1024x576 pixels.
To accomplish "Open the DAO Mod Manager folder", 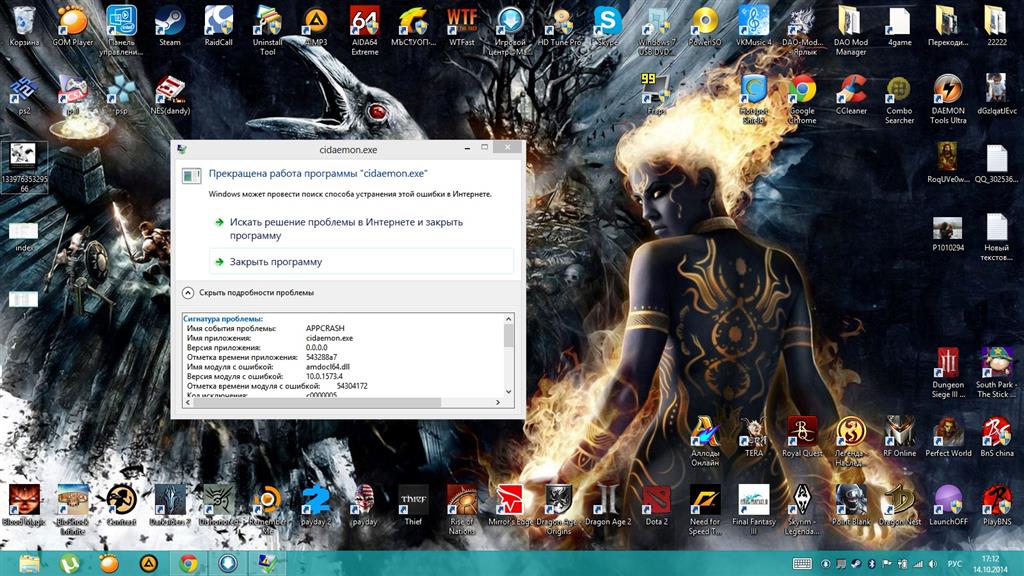I will pyautogui.click(x=851, y=31).
